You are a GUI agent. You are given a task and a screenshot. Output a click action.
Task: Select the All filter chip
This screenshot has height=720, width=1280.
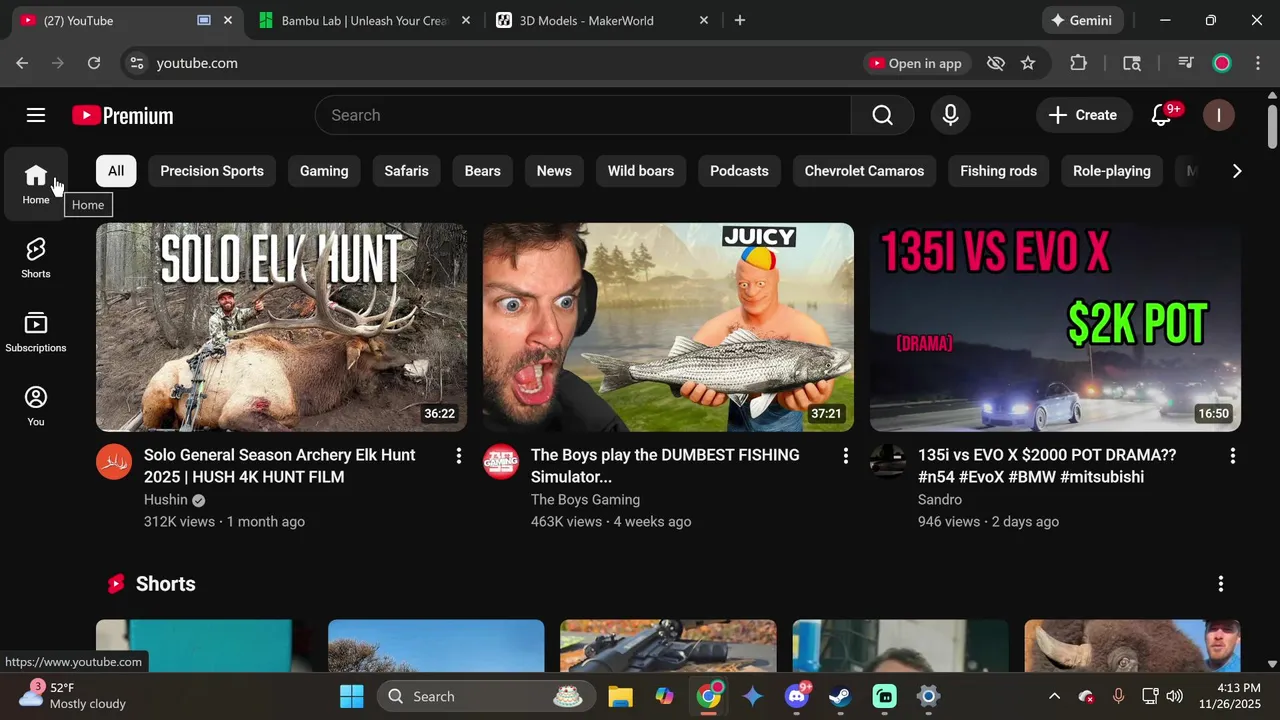coord(116,171)
